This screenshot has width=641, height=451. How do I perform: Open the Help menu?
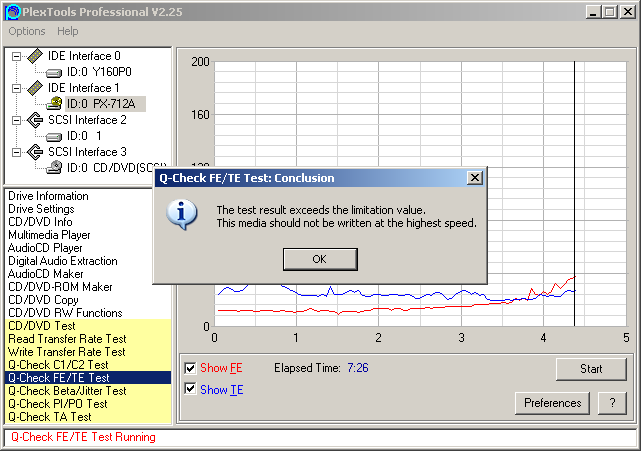point(67,31)
